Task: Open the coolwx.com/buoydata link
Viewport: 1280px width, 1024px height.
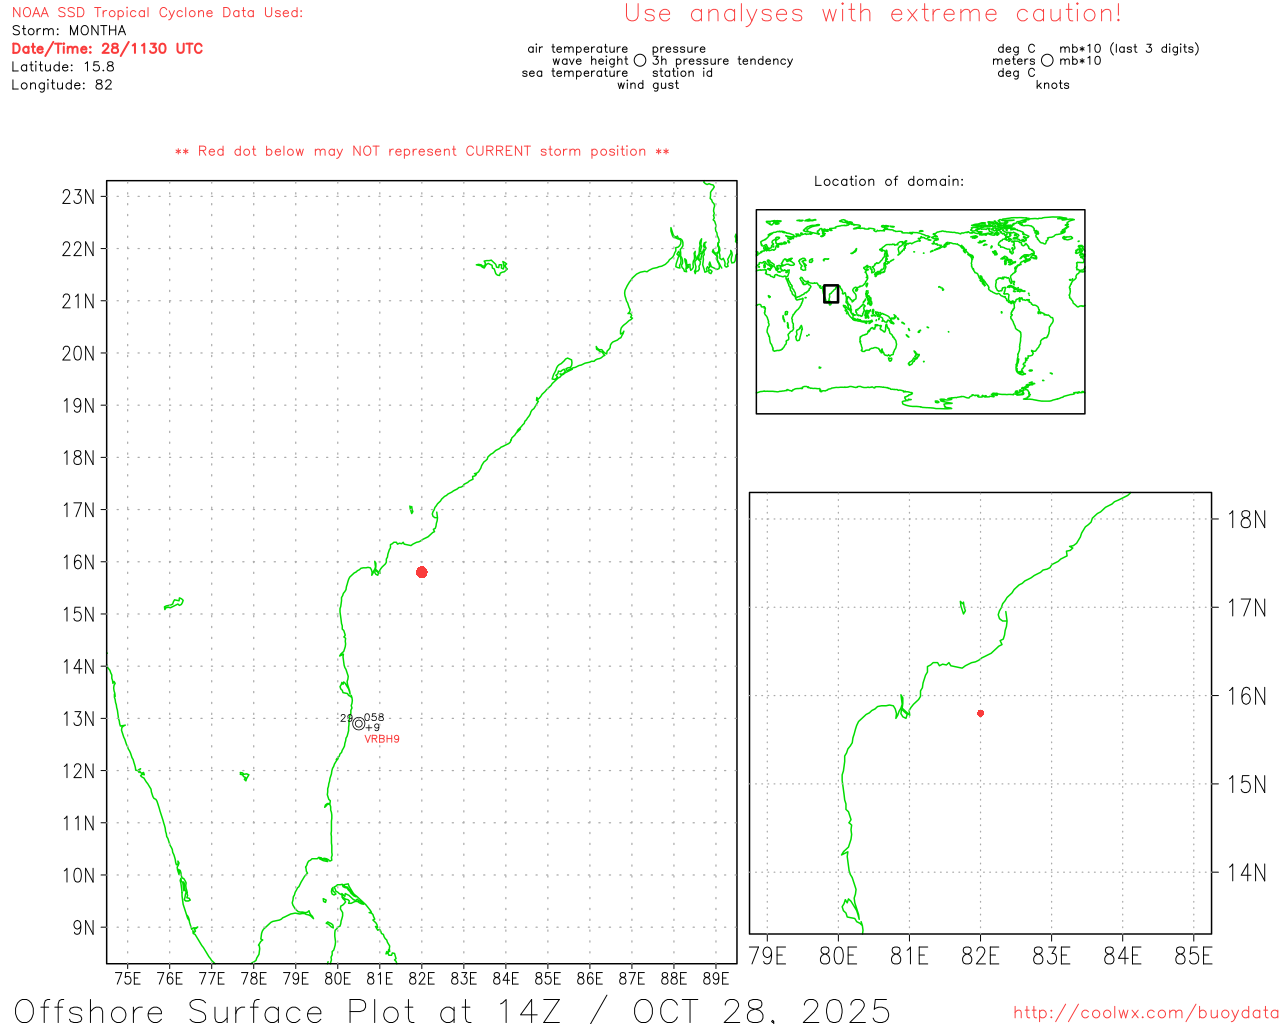Action: click(1146, 1013)
